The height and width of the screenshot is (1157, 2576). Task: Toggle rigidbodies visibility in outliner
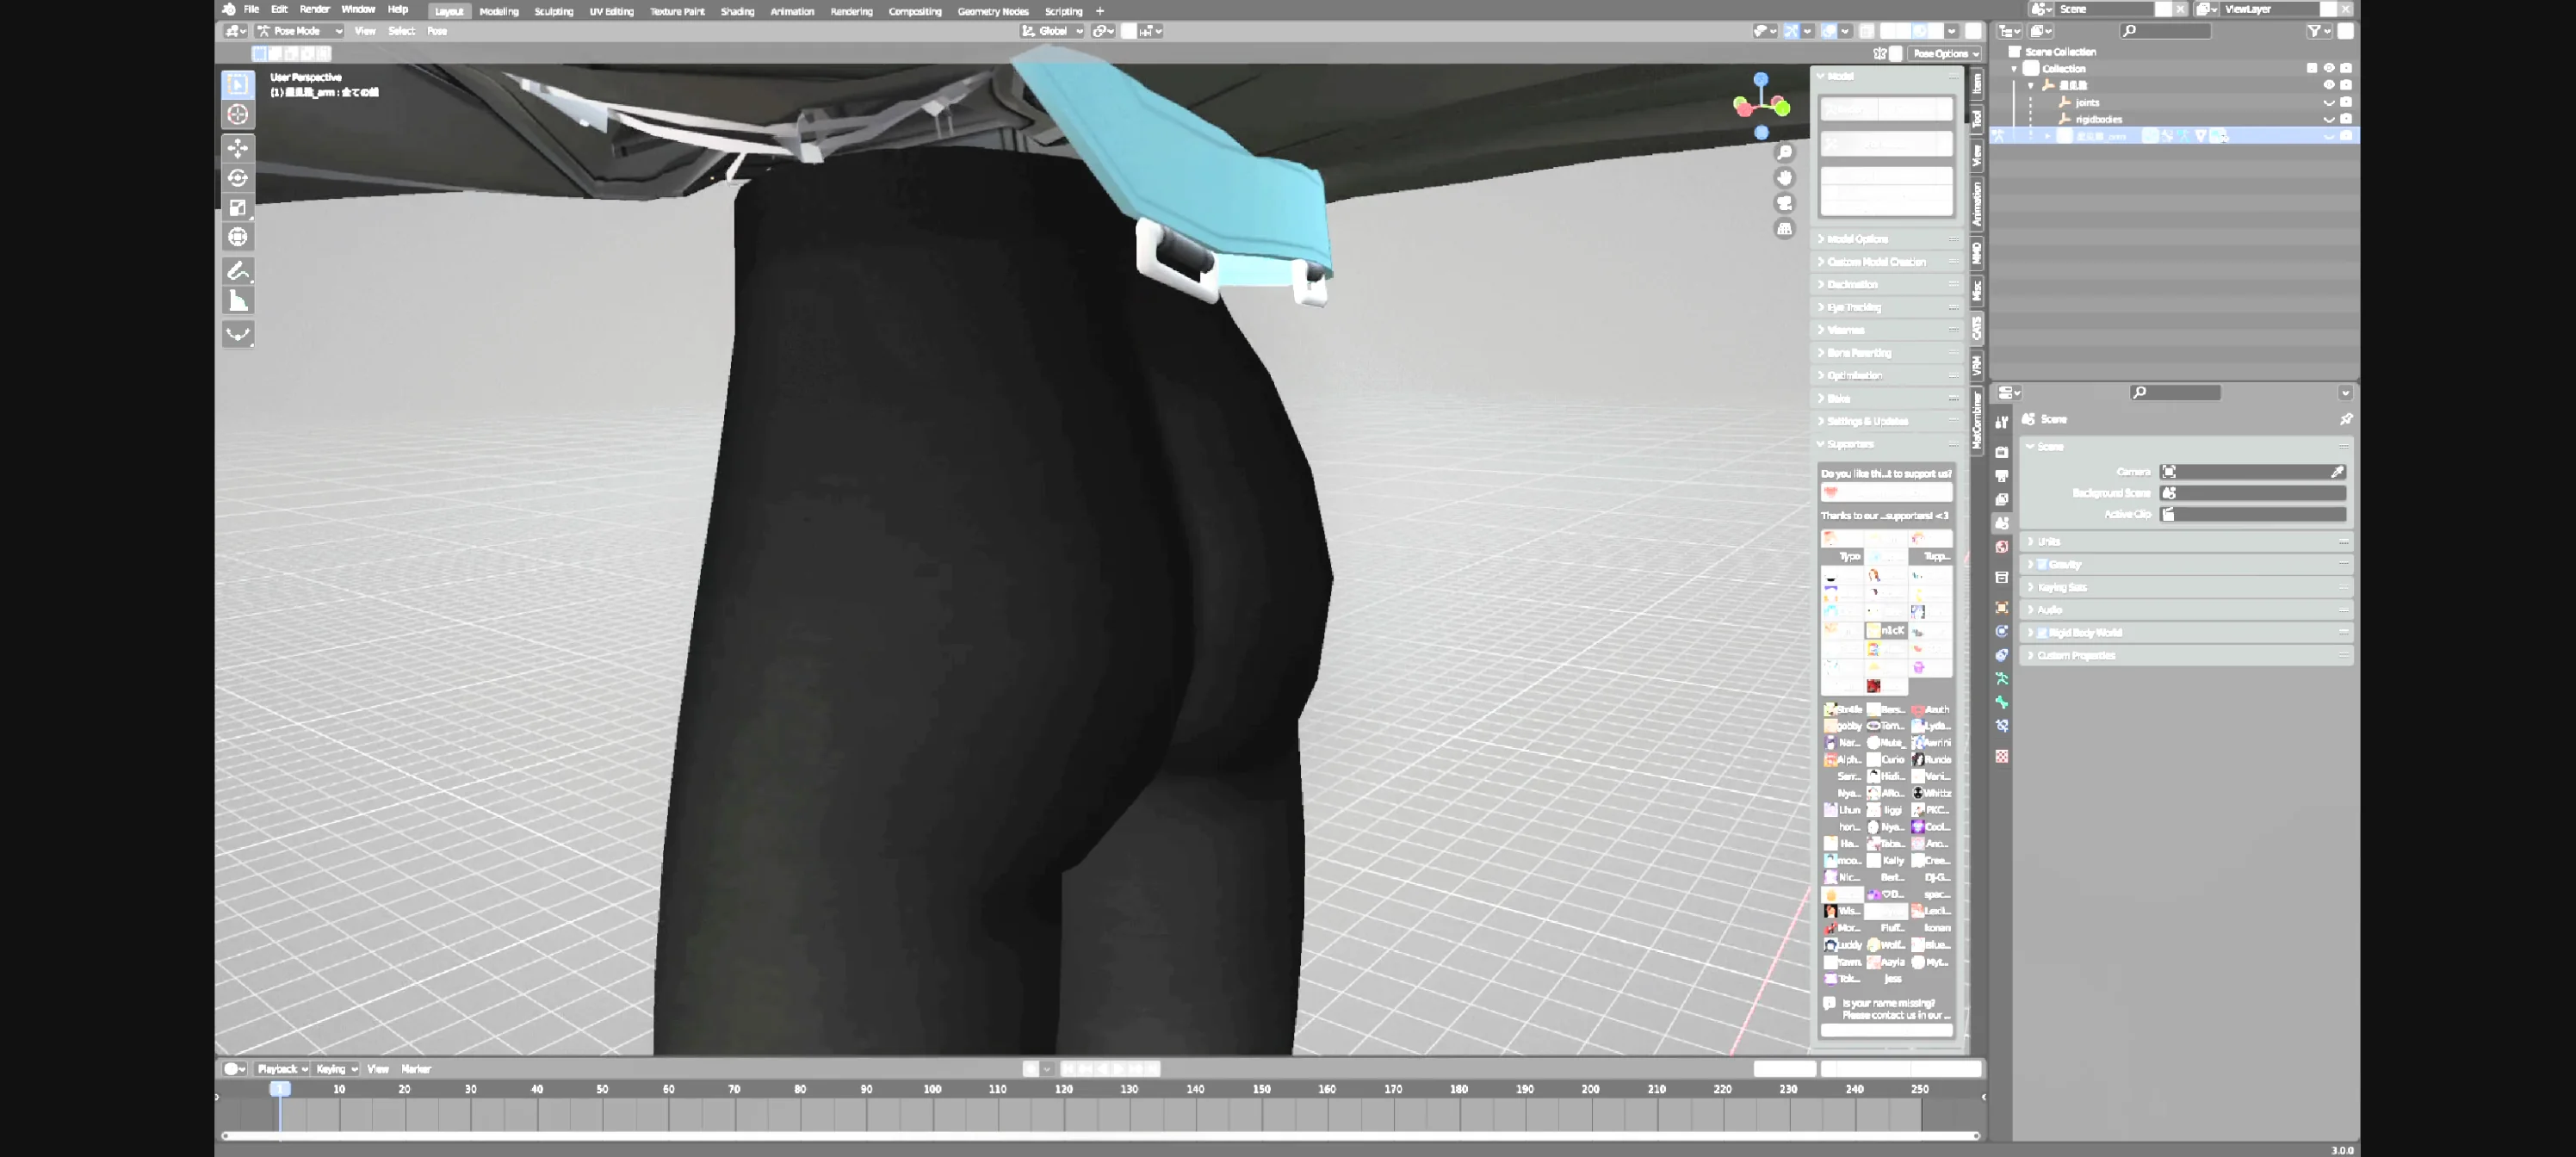click(x=2328, y=119)
